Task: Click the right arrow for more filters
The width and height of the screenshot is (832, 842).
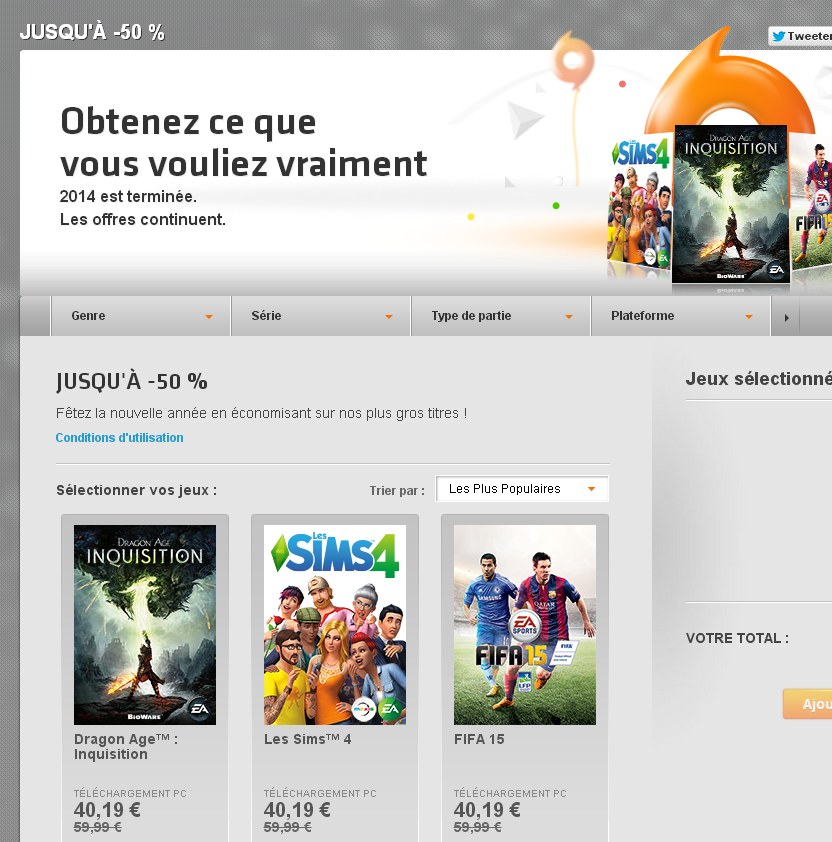Action: [x=785, y=316]
